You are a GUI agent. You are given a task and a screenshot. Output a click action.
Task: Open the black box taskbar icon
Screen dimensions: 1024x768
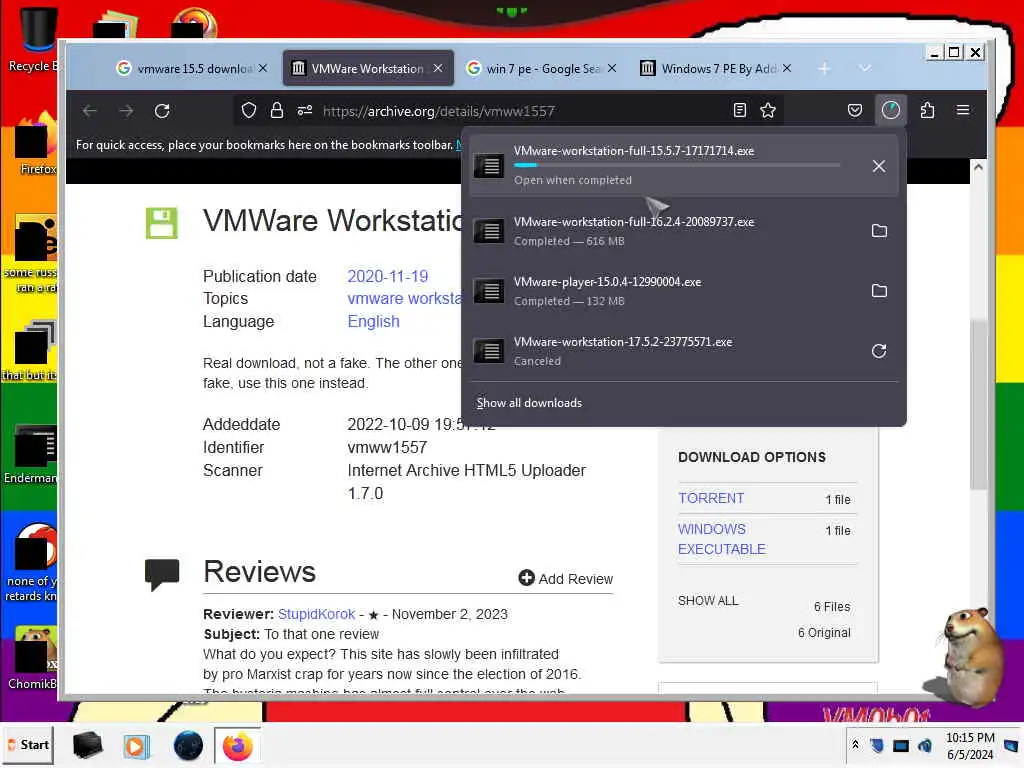(87, 745)
